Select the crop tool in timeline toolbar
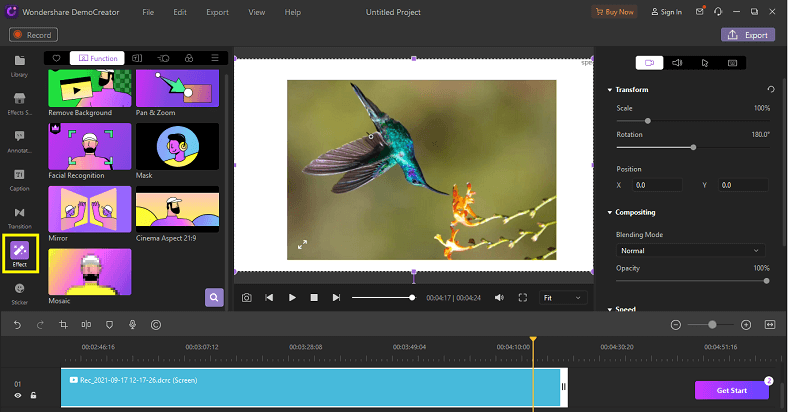 click(x=63, y=325)
